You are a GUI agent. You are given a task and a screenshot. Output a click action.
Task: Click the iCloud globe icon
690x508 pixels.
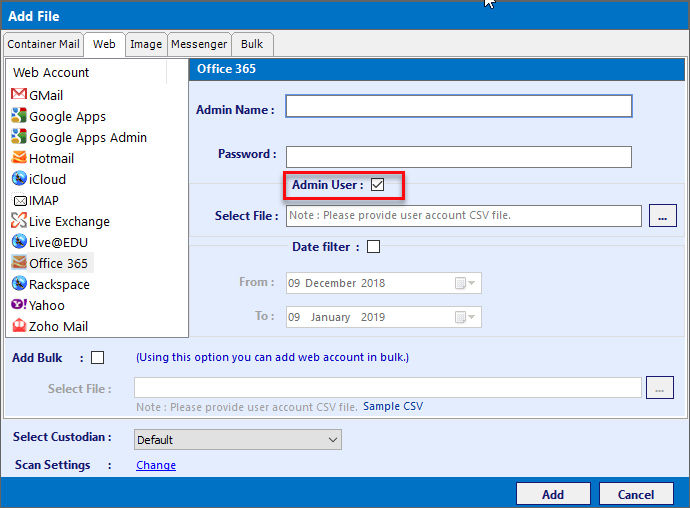(x=19, y=178)
